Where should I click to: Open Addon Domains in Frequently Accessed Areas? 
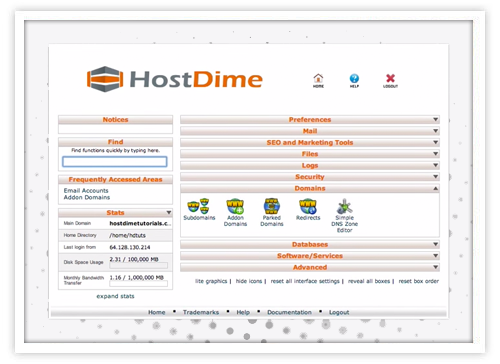pos(87,197)
